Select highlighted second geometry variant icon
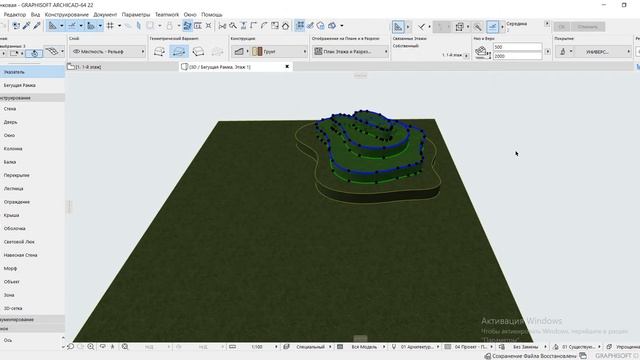 (x=178, y=51)
